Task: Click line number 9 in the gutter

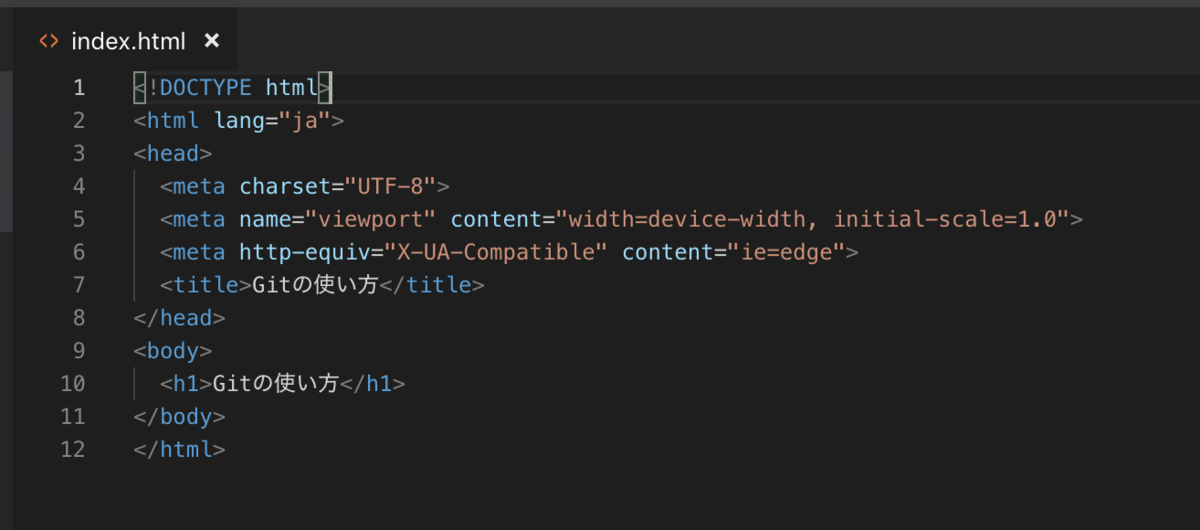Action: tap(79, 351)
